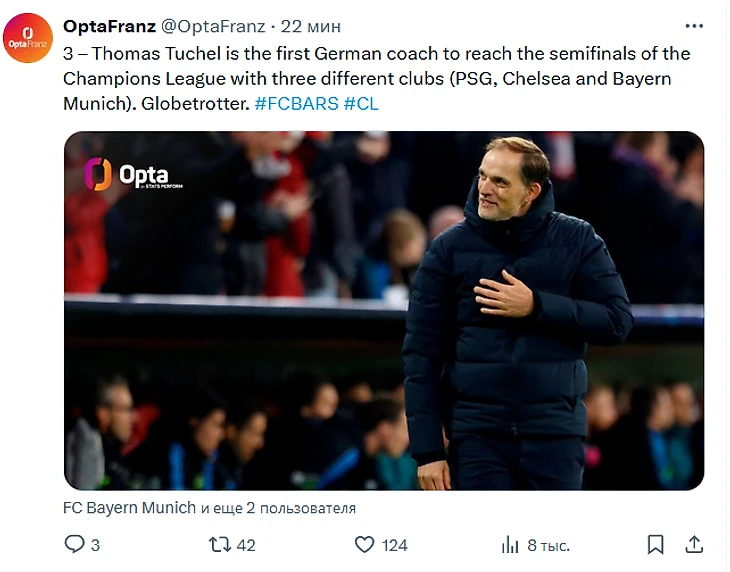Screen dimensions: 730x572
Task: Click the reply speech bubble icon
Action: pos(75,544)
